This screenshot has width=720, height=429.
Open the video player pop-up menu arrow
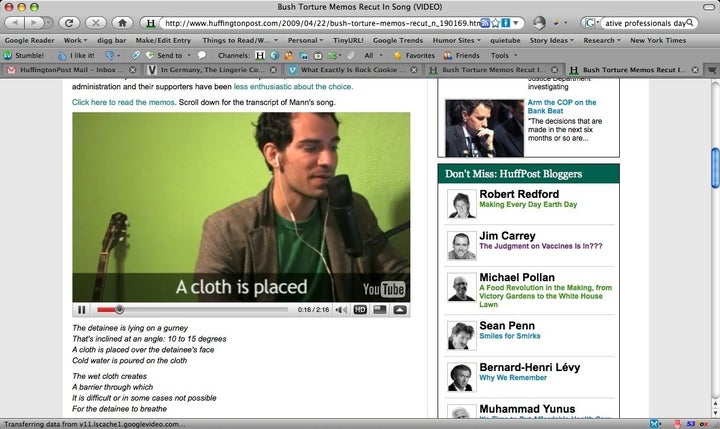400,310
